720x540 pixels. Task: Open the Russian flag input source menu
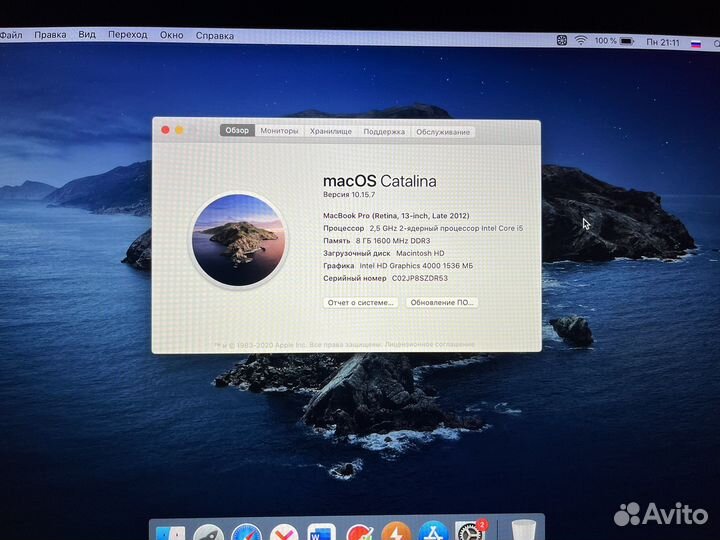[696, 44]
